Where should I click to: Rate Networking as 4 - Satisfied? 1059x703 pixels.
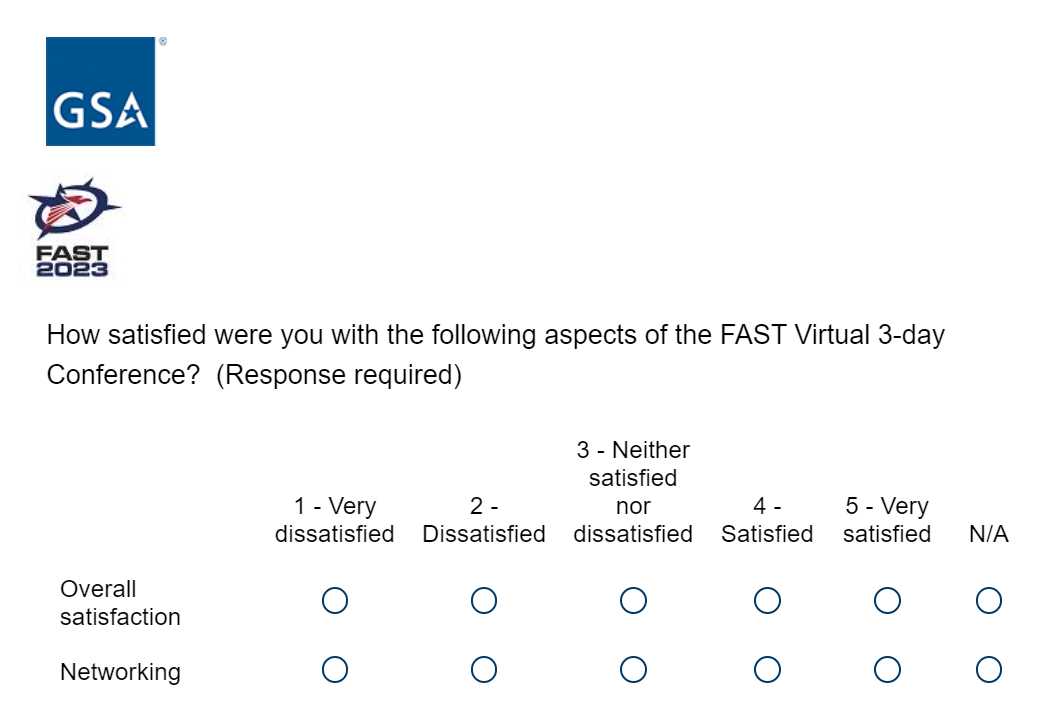767,670
